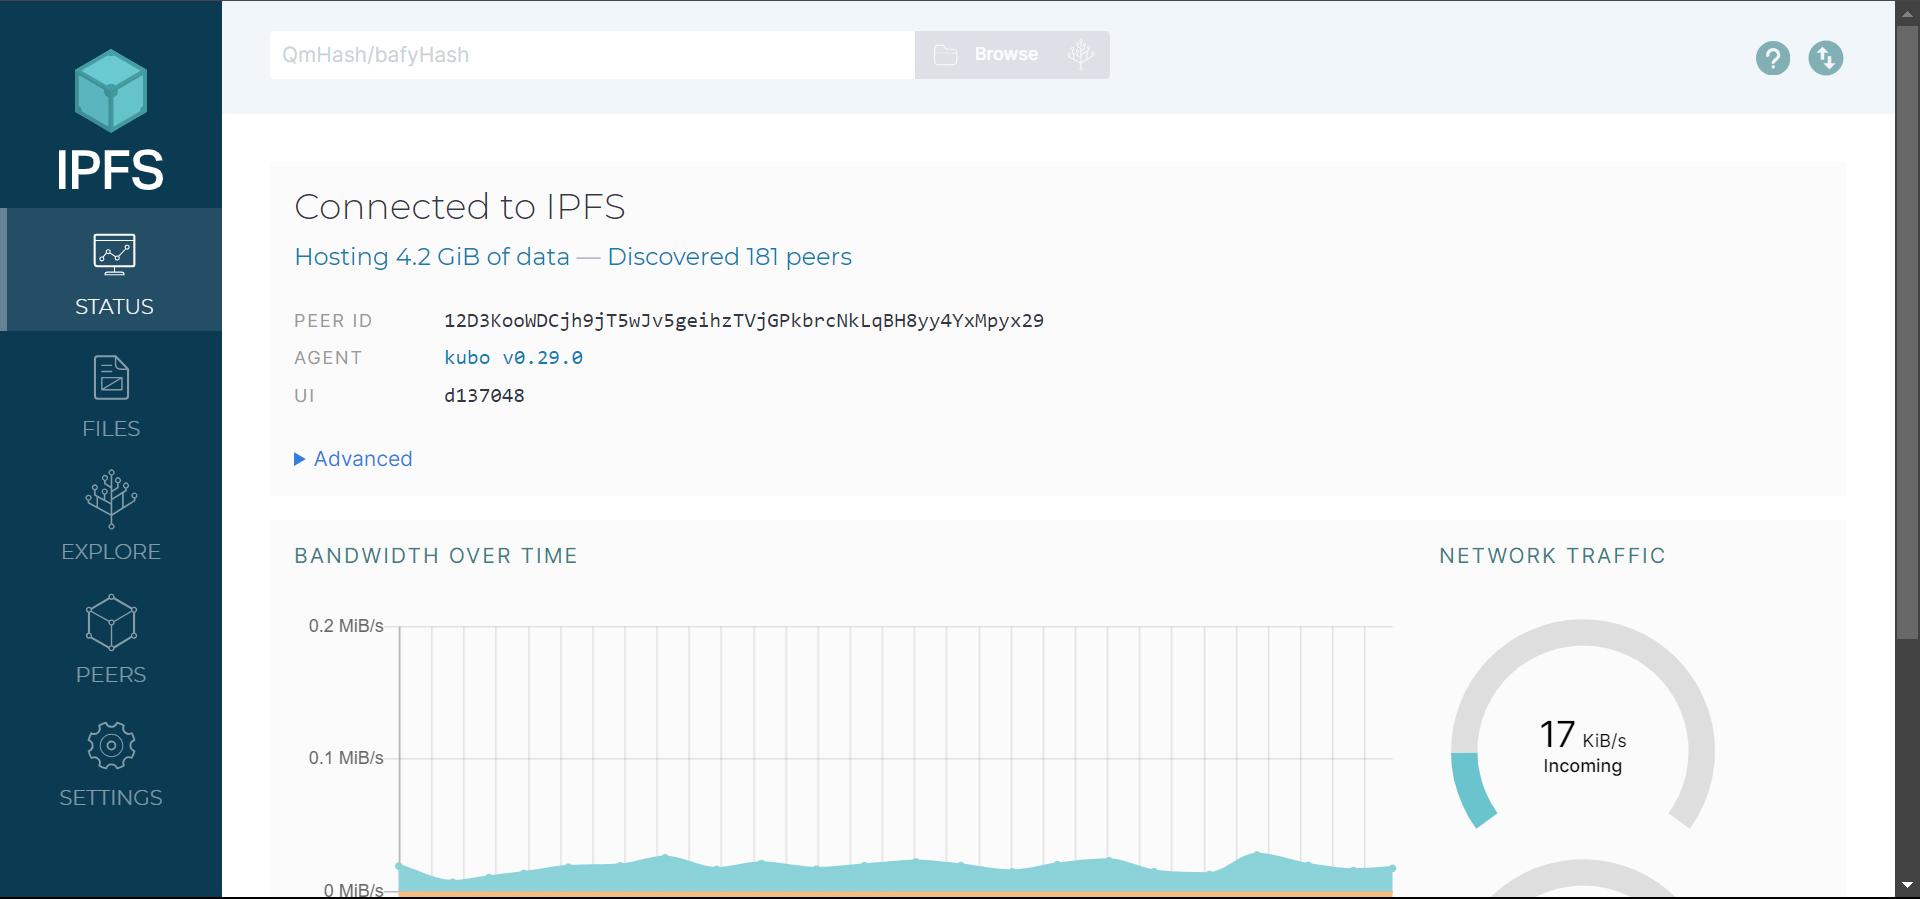Click the up-down arrows tasks icon

point(1825,58)
